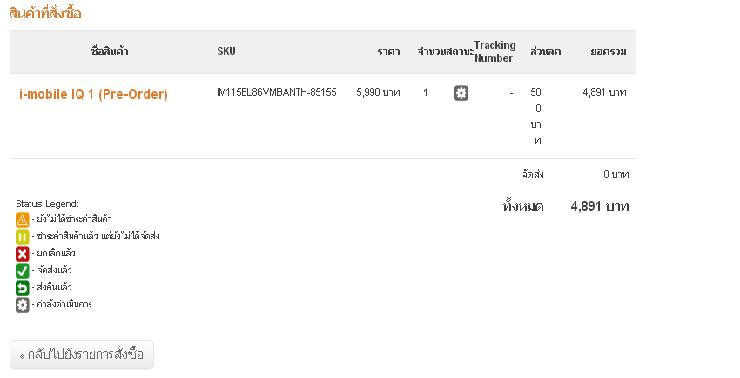Screen dimensions: 740x378
Task: Click the yellow pause paid-not-shipped legend icon
Action: coord(22,236)
